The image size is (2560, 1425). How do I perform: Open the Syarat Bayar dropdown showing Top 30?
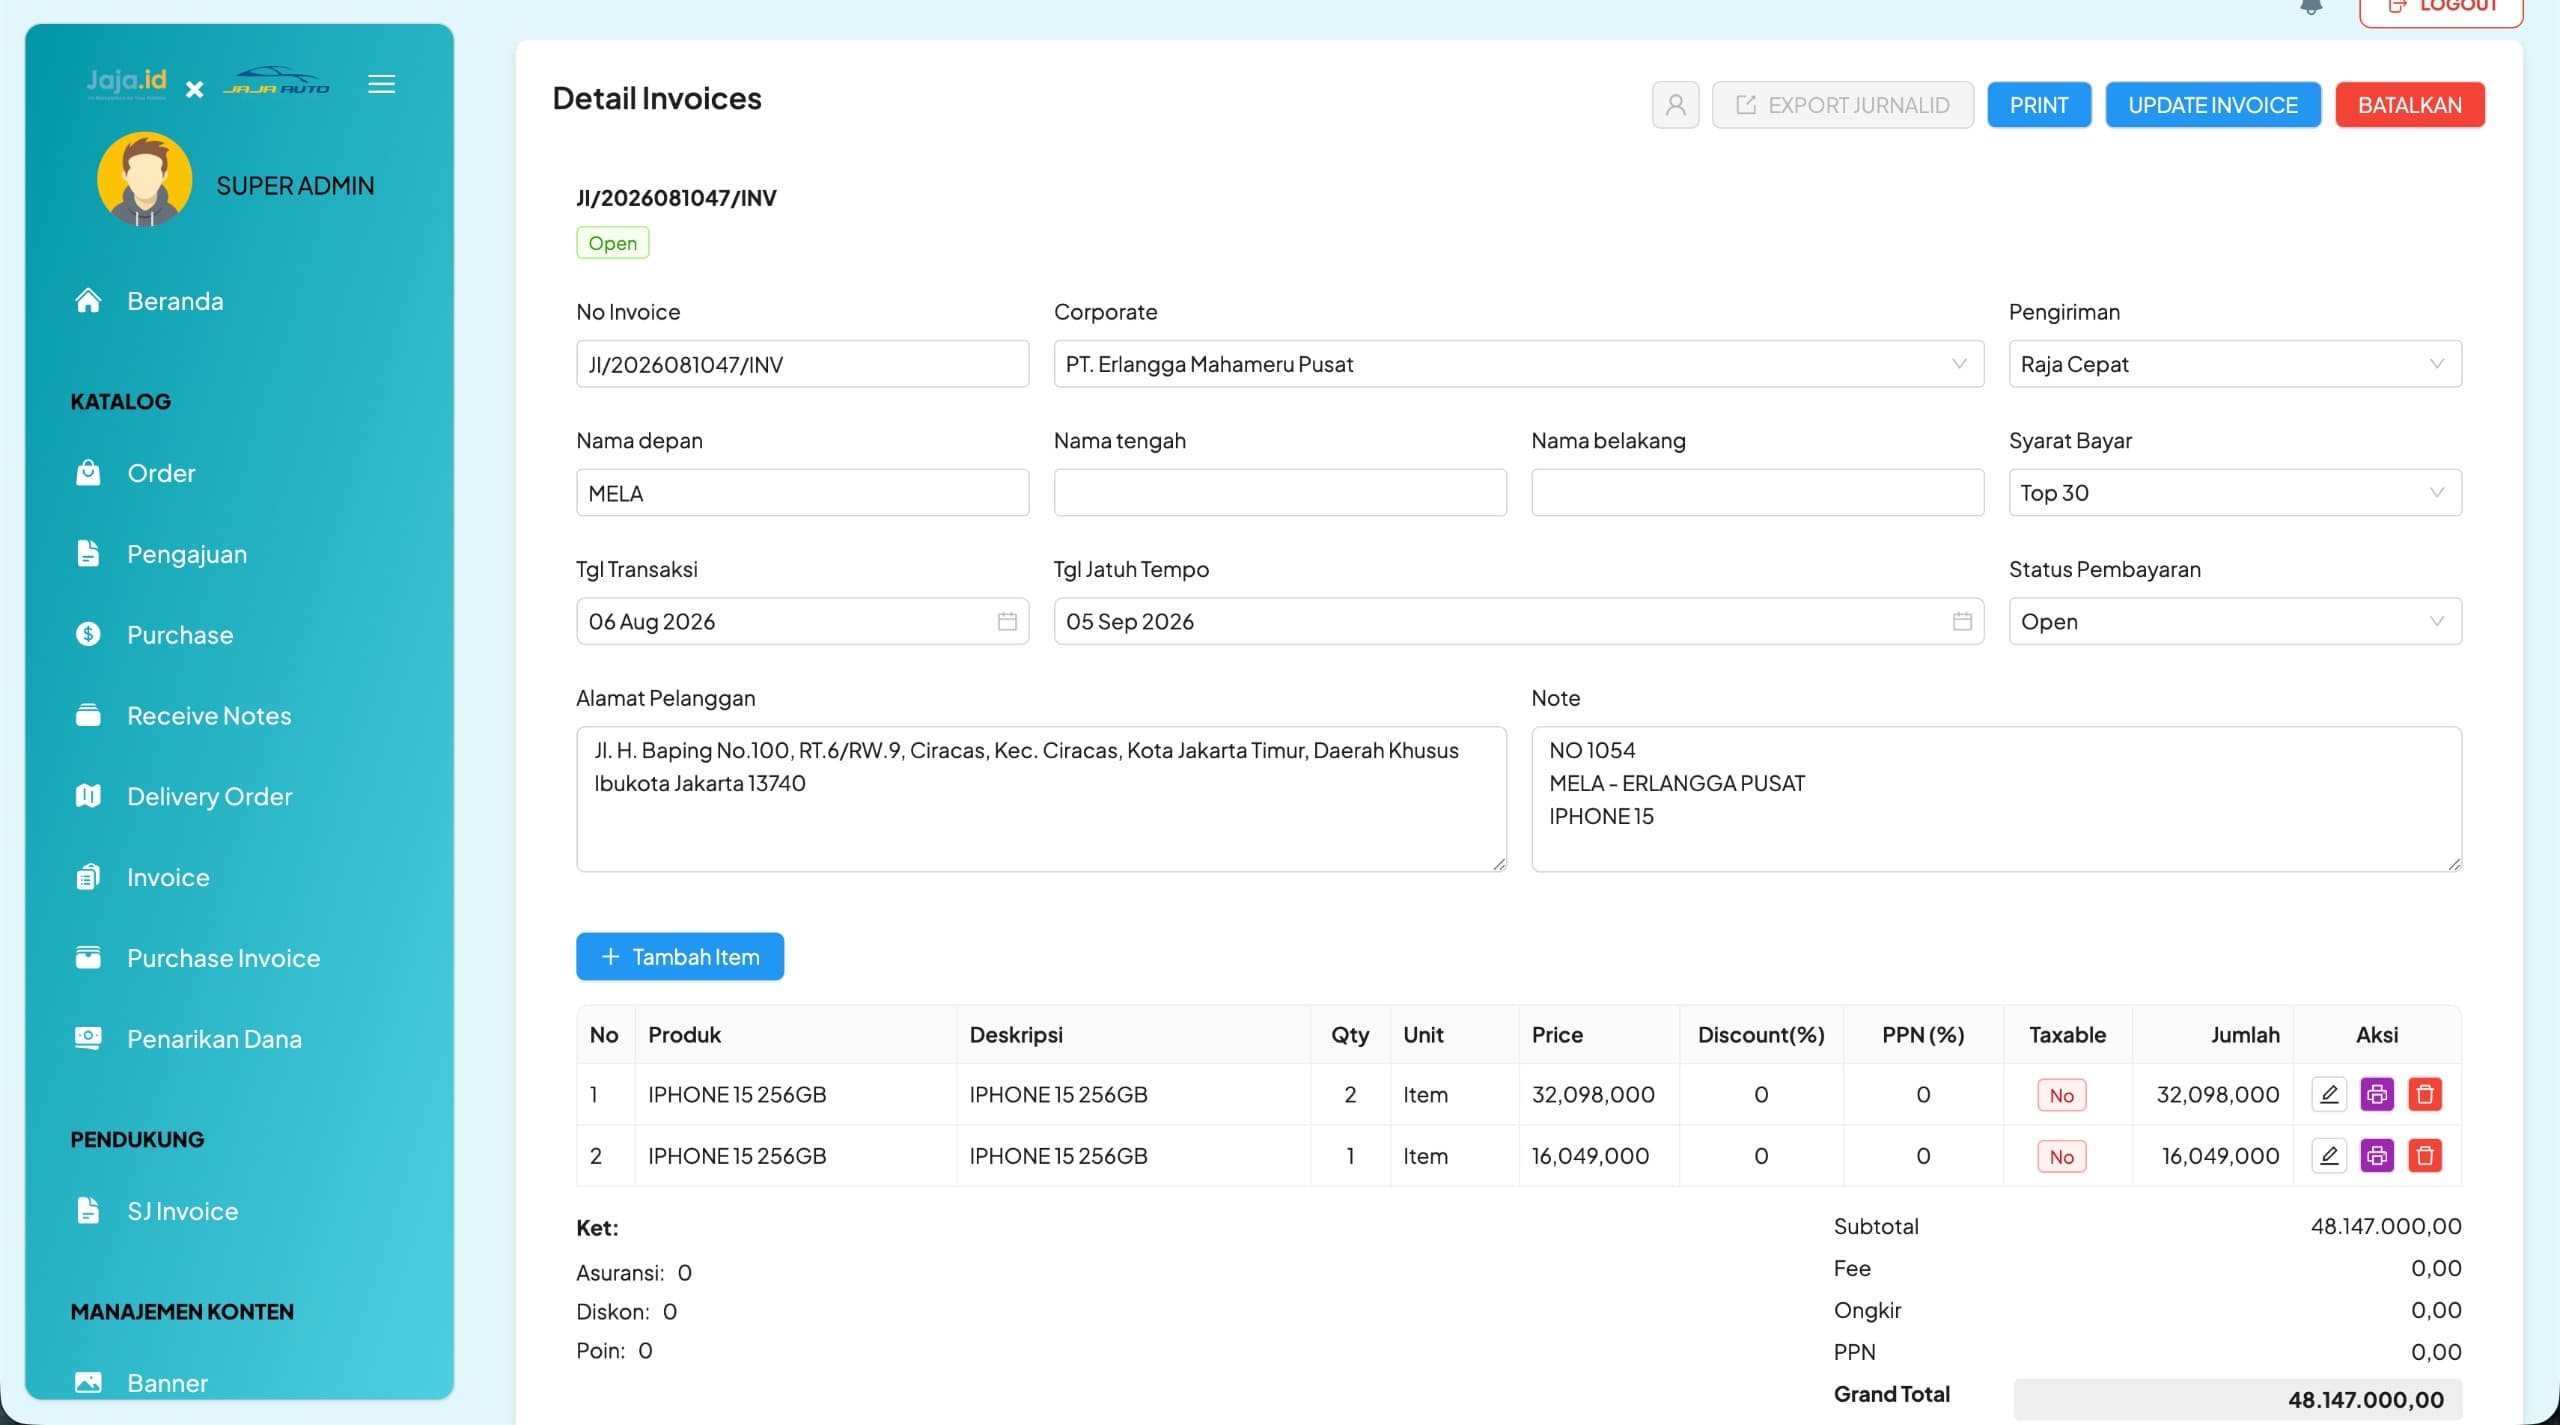click(x=2235, y=492)
